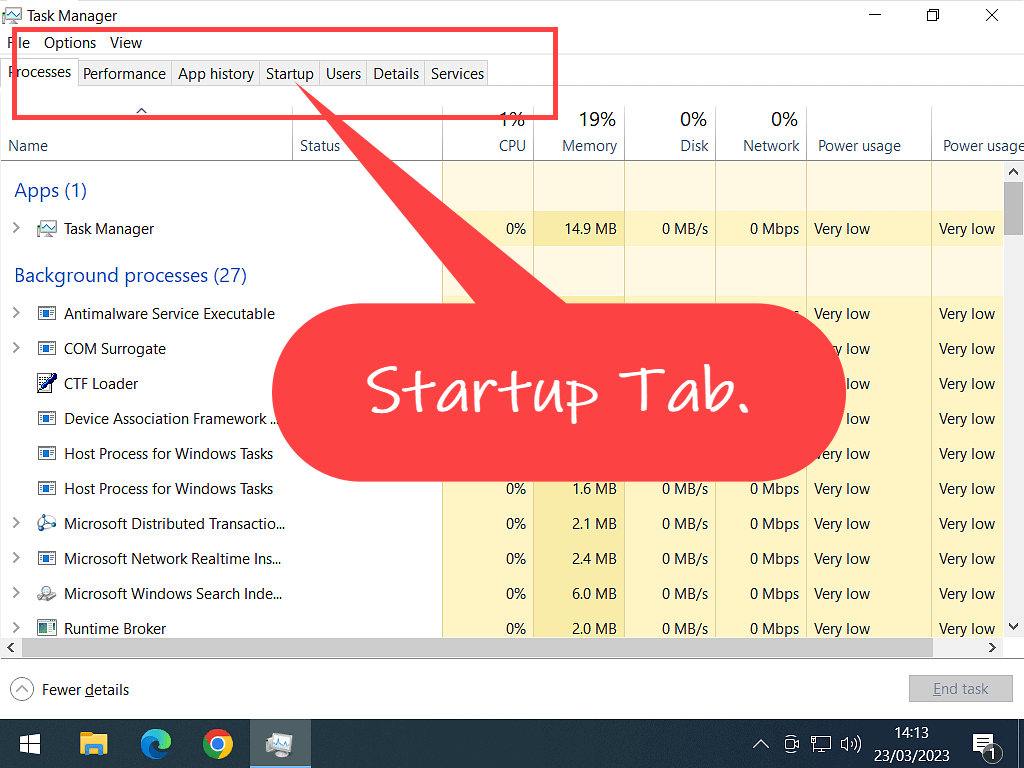This screenshot has height=768, width=1024.
Task: Click the horizontal scrollbar right arrow
Action: tap(993, 648)
